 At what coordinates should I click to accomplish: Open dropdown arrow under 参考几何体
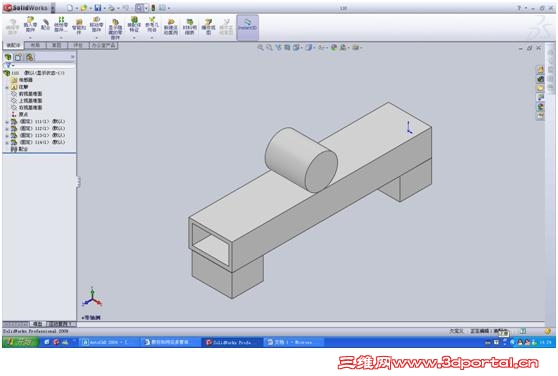coord(152,37)
